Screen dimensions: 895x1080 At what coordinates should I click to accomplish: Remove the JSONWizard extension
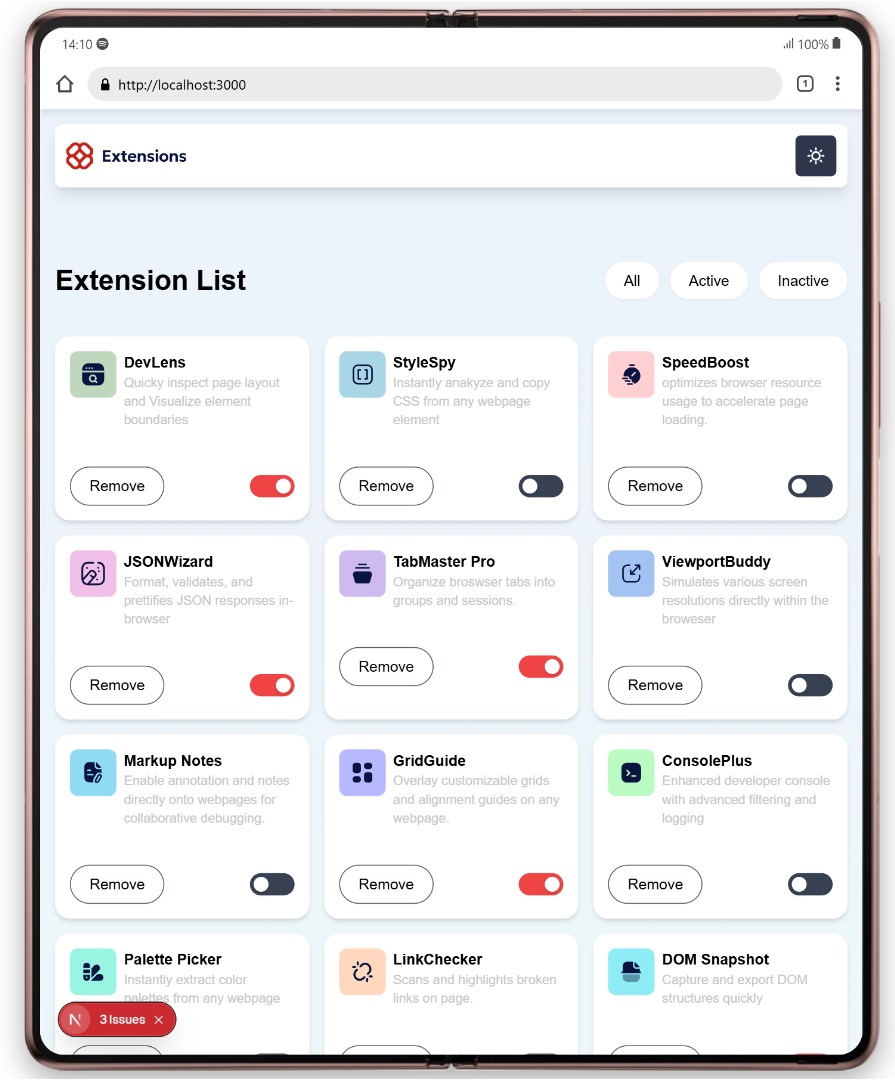pos(117,685)
